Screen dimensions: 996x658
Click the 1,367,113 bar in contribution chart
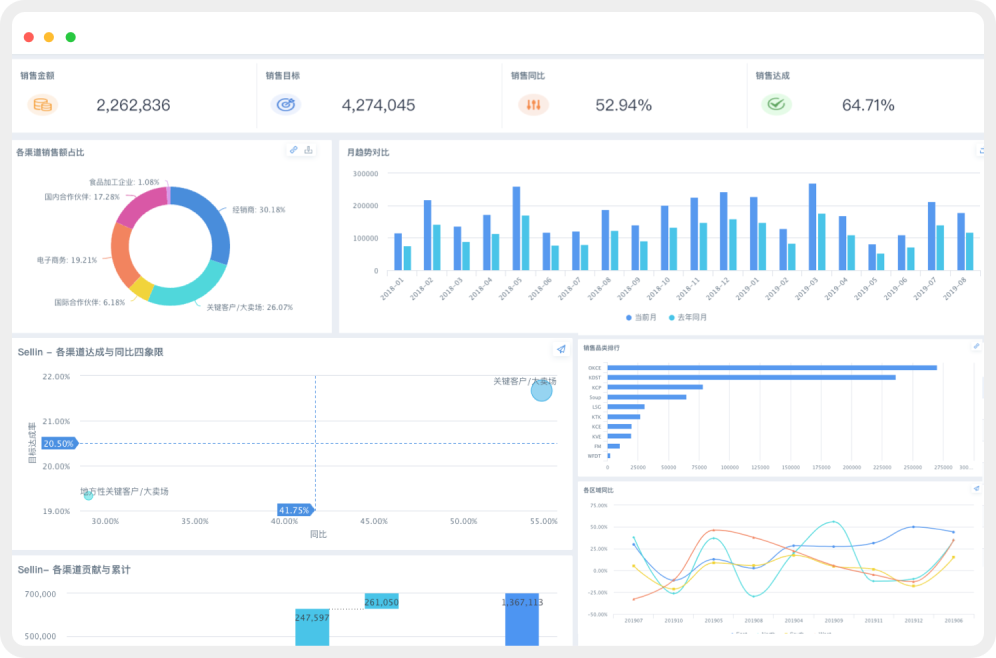point(522,620)
